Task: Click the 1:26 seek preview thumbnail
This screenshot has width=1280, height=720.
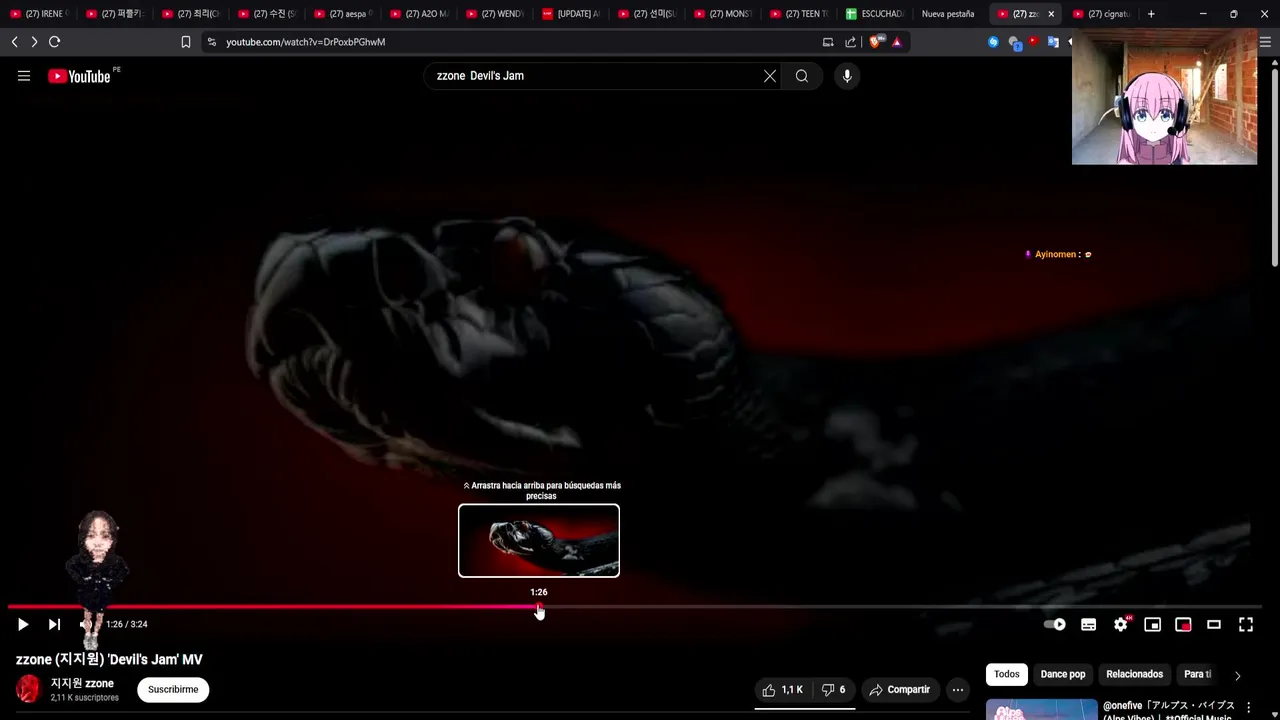Action: (539, 541)
